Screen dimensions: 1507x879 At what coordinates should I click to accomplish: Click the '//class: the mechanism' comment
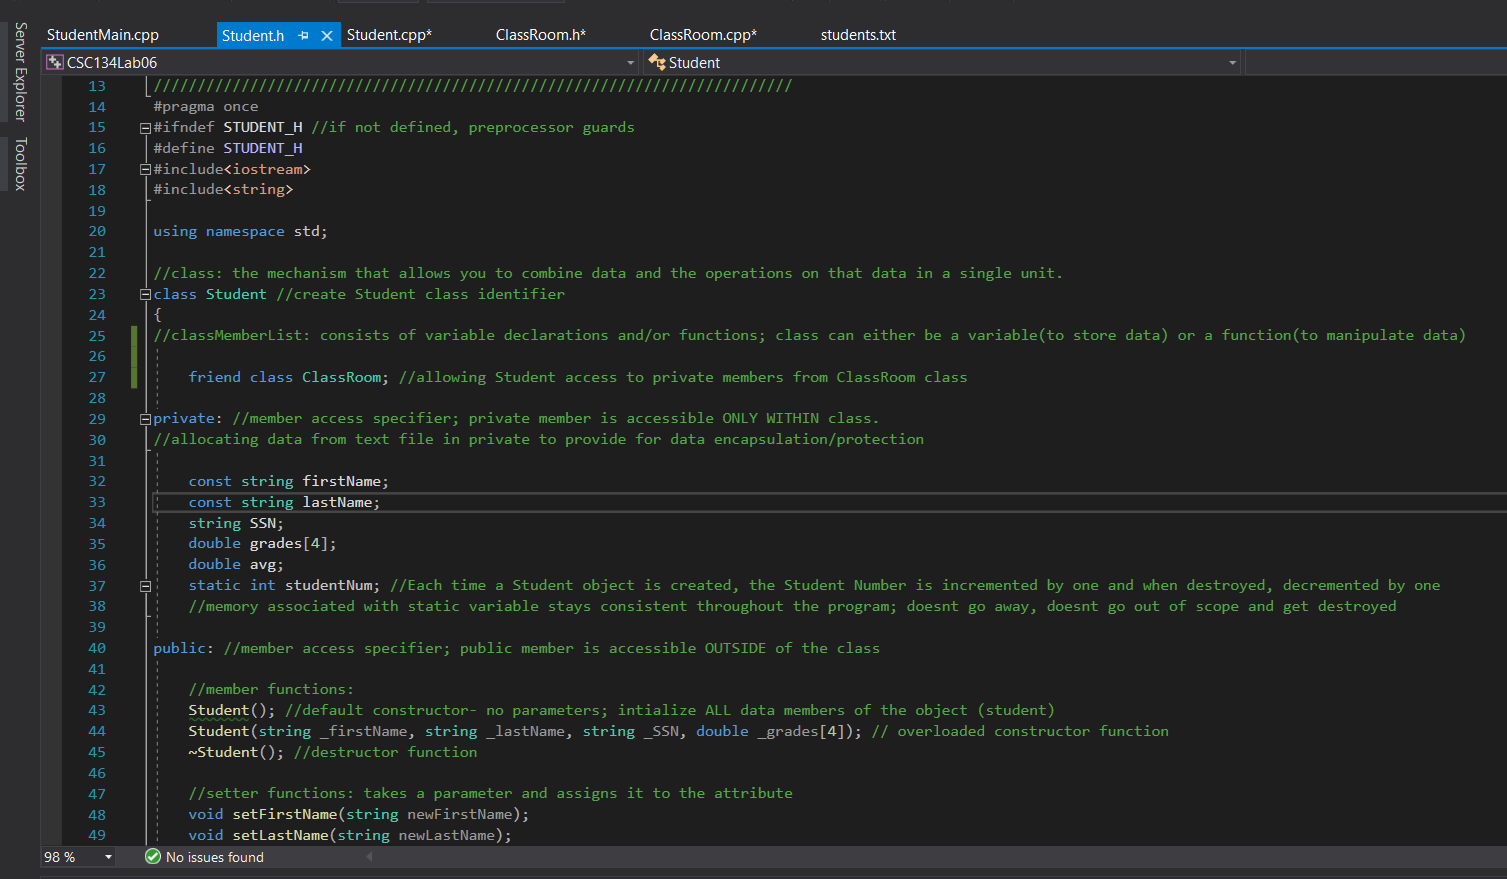pyautogui.click(x=608, y=273)
